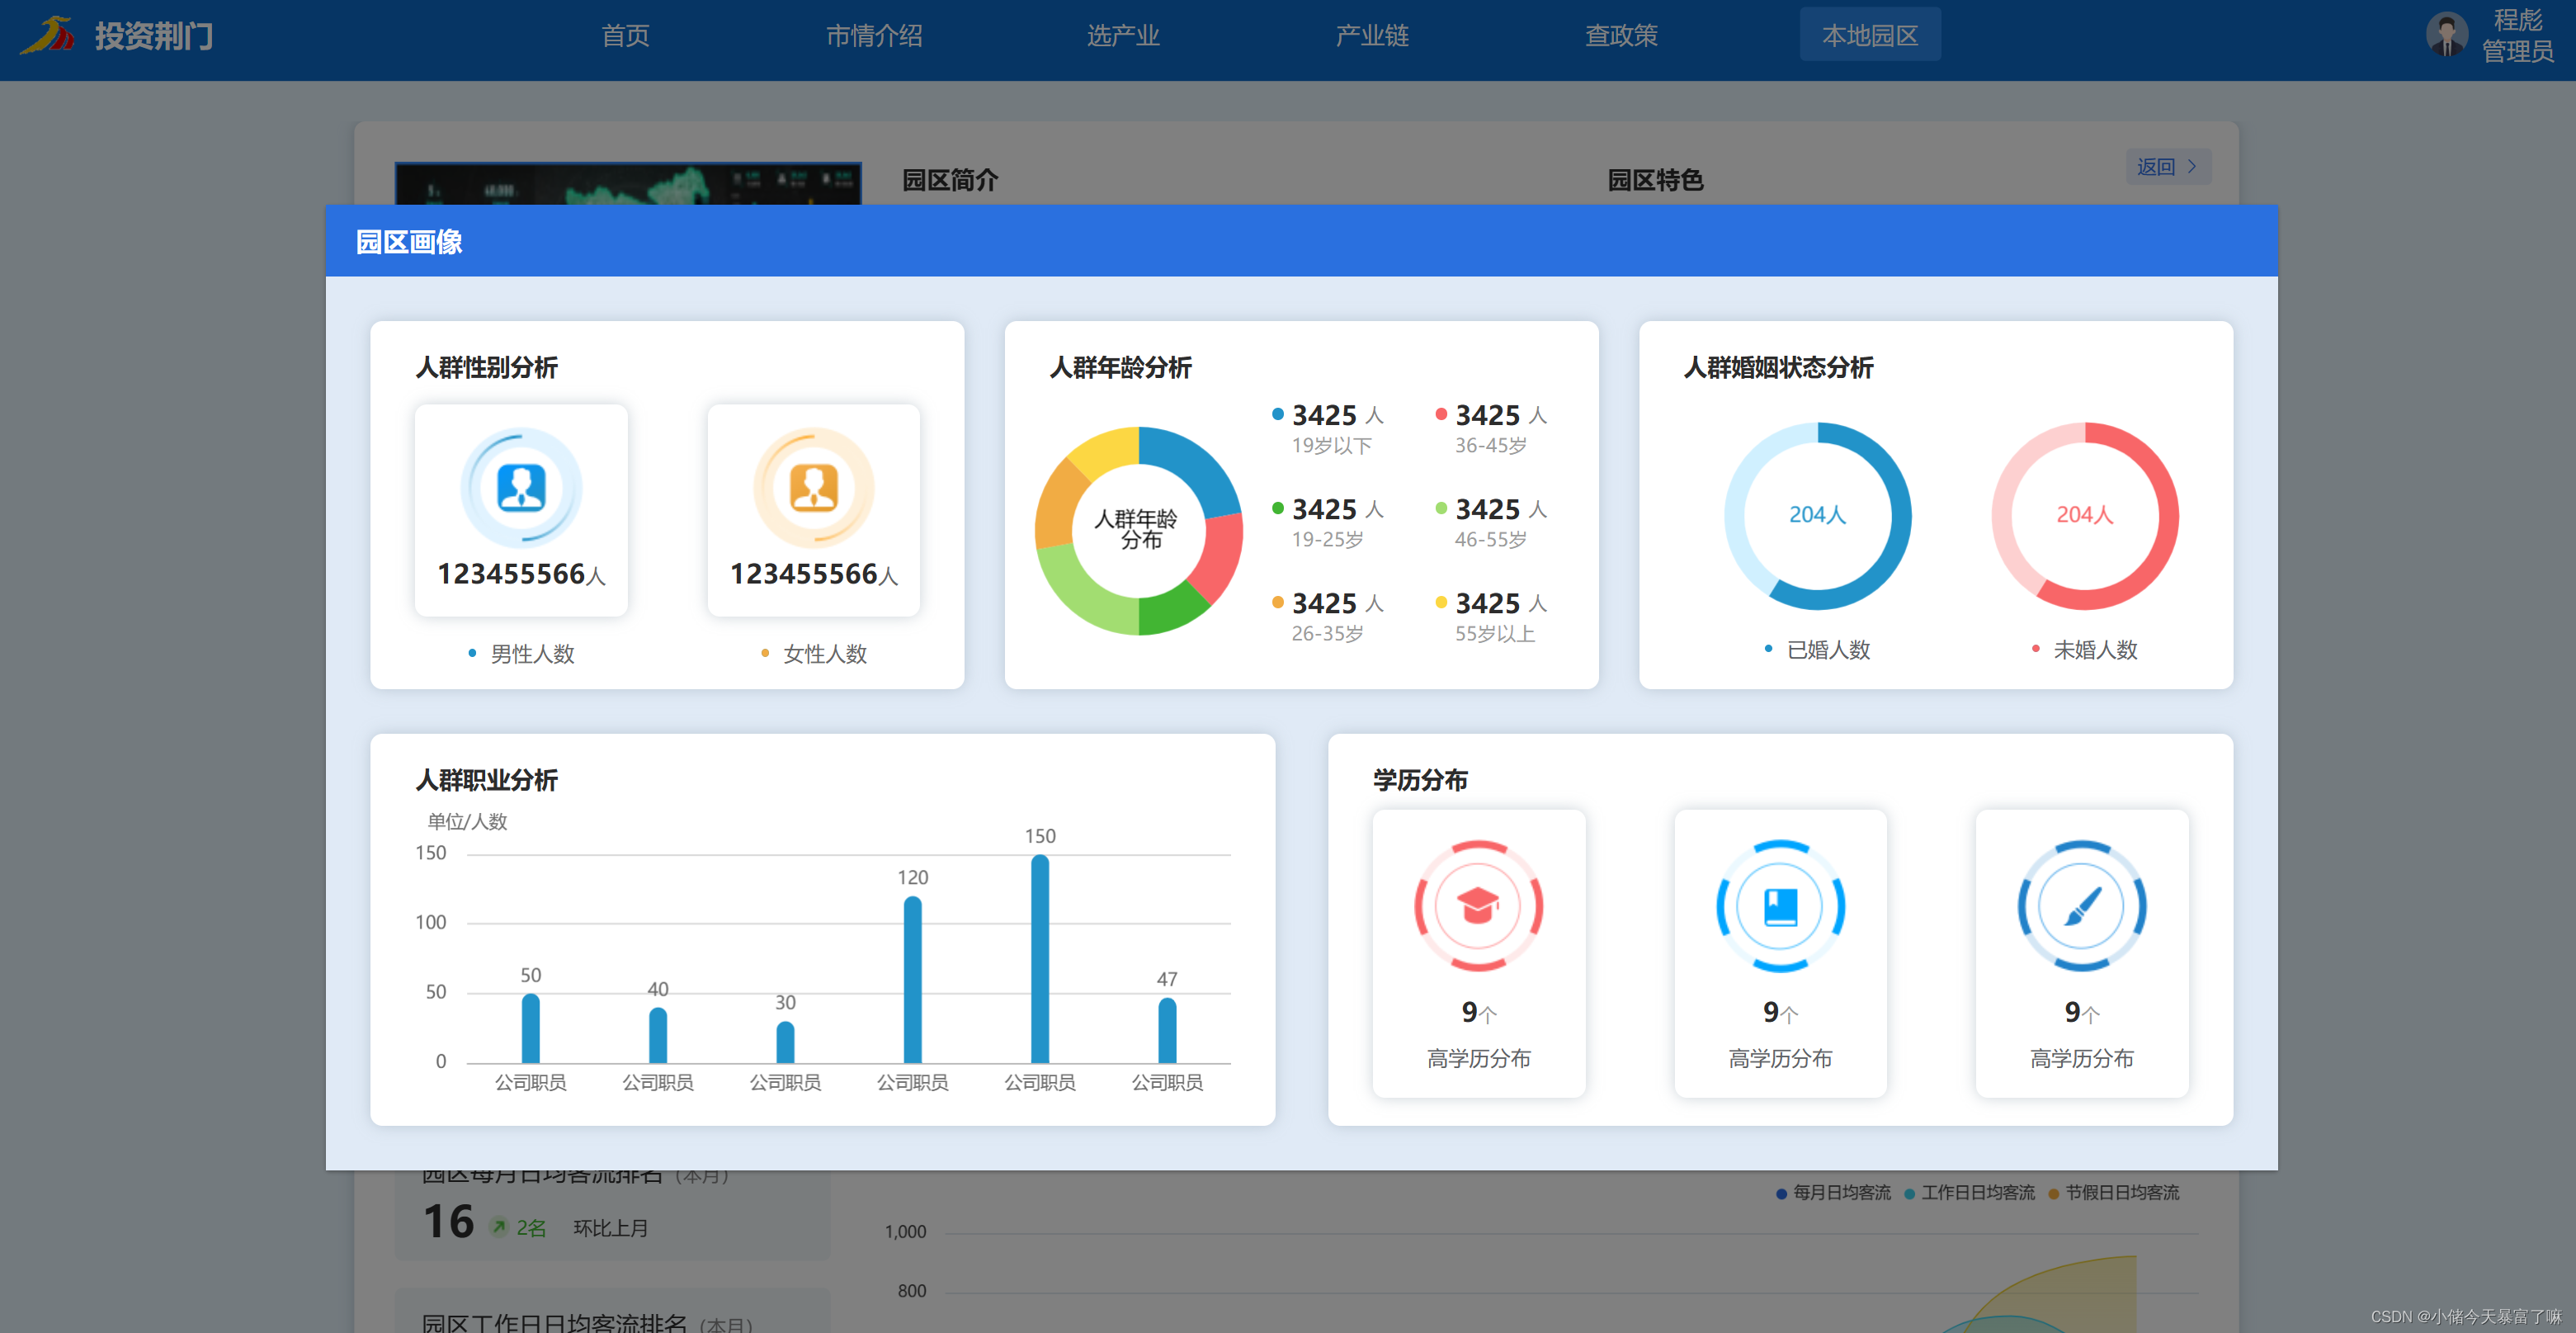Click the green rank-up arrow icon
Viewport: 2576px width, 1333px height.
click(498, 1226)
